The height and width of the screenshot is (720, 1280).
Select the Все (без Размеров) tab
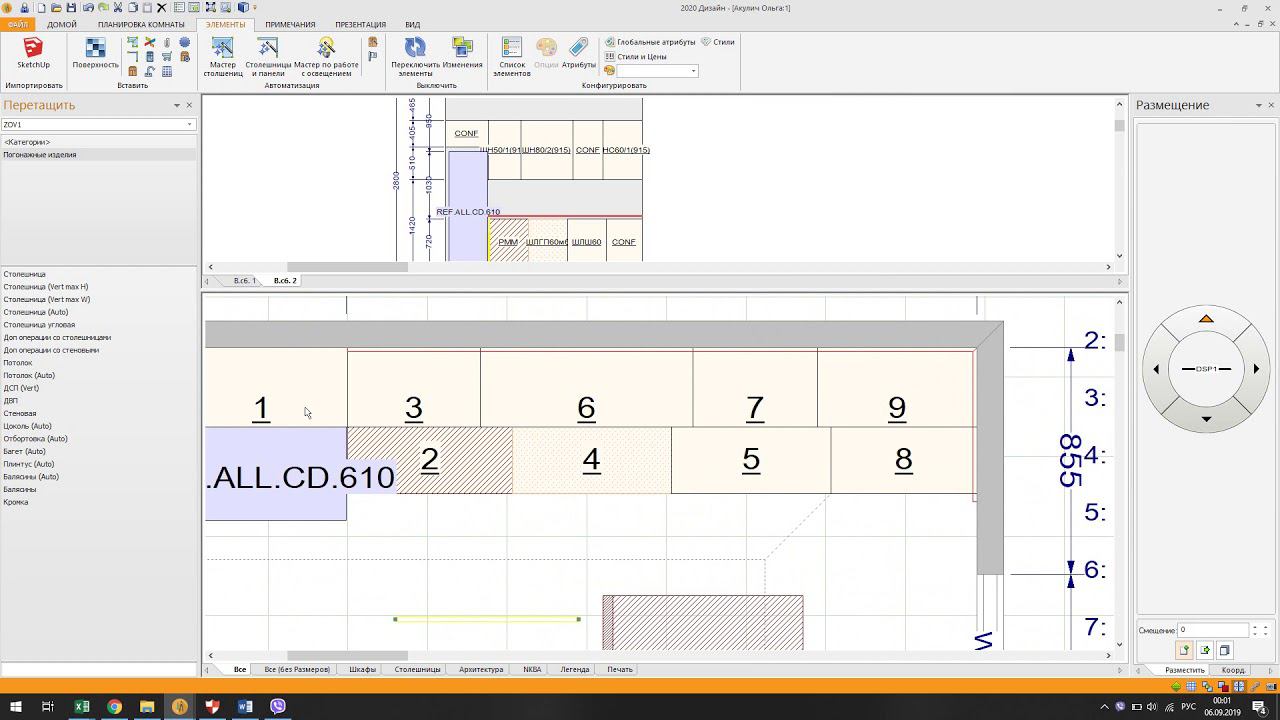(x=297, y=669)
